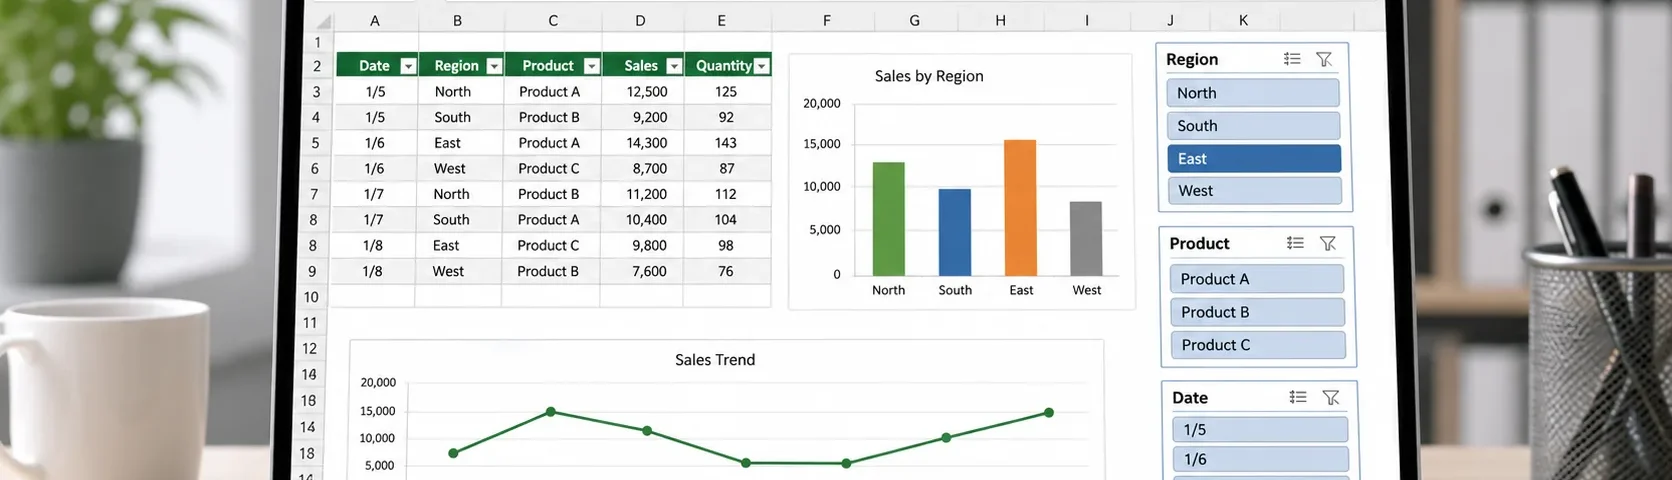This screenshot has width=1672, height=480.
Task: Select column K header
Action: (1244, 20)
